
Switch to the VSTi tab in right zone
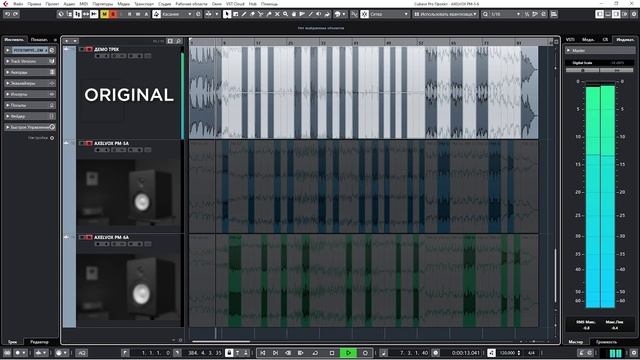pos(570,40)
